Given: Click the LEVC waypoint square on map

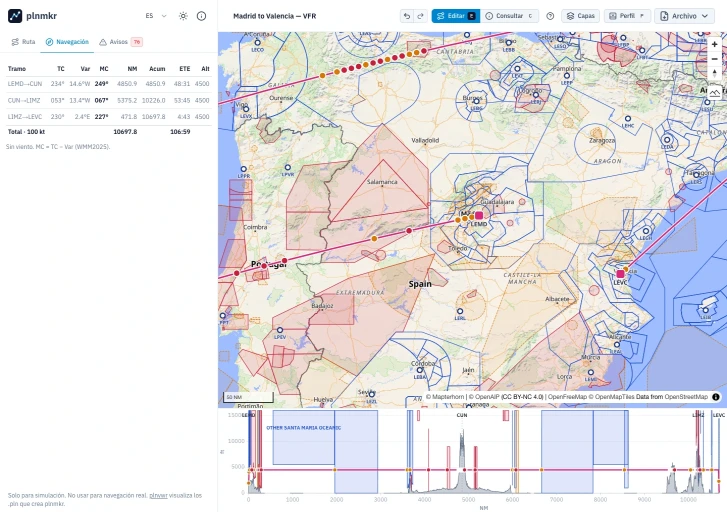Looking at the screenshot, I should pyautogui.click(x=620, y=274).
